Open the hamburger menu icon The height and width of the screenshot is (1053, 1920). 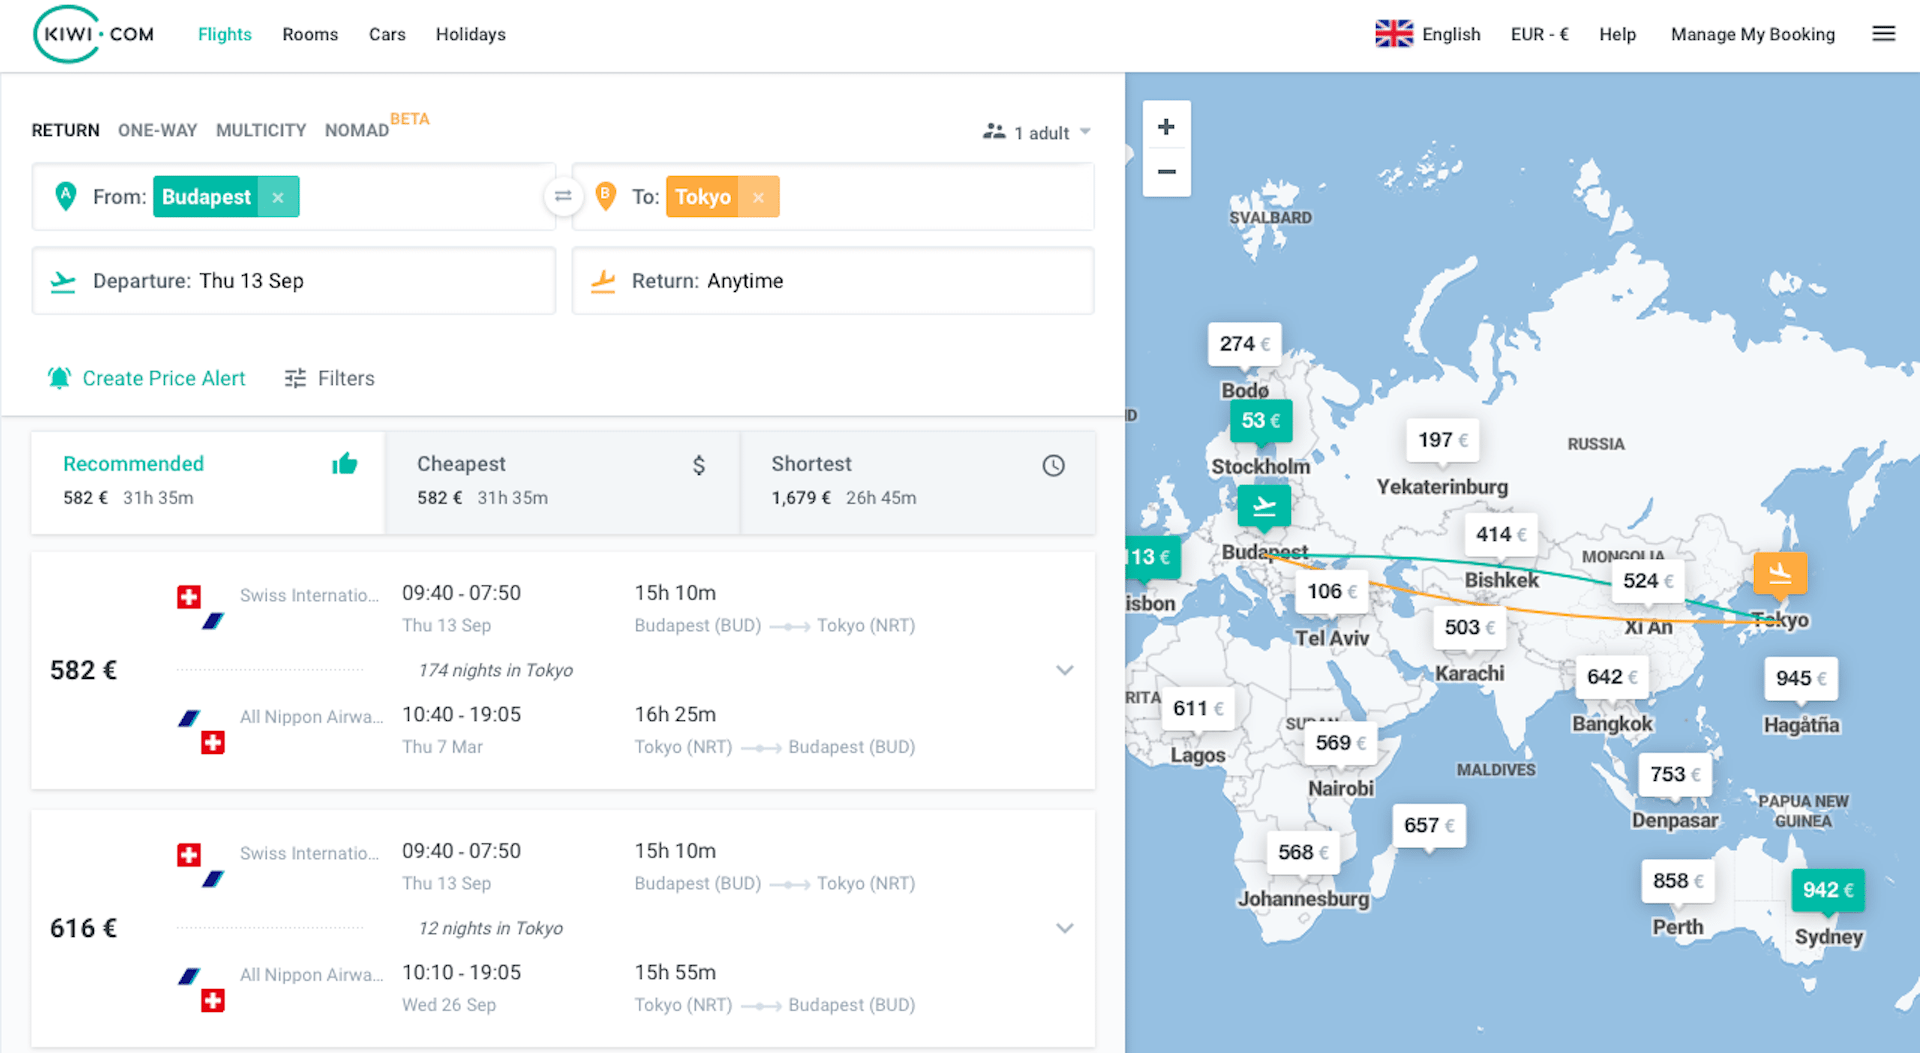(1883, 34)
